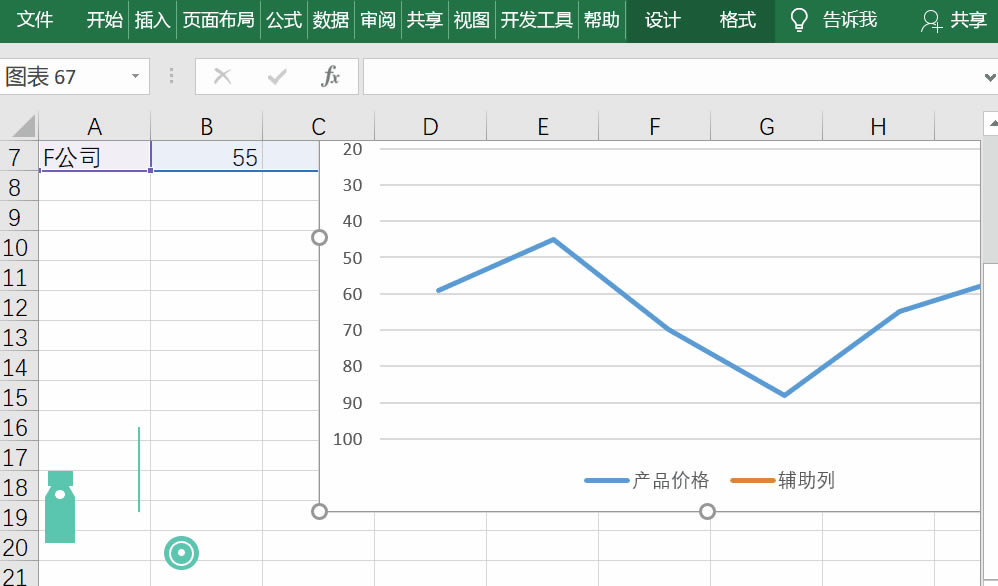Open the 开发工具 ribbon tab
Image resolution: width=998 pixels, height=586 pixels.
pos(536,19)
